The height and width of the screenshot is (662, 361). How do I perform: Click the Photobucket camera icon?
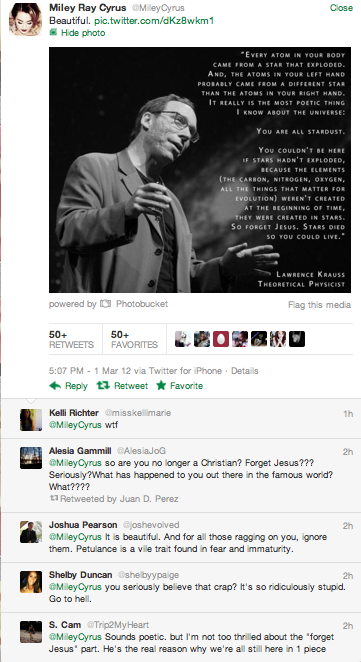(x=105, y=304)
